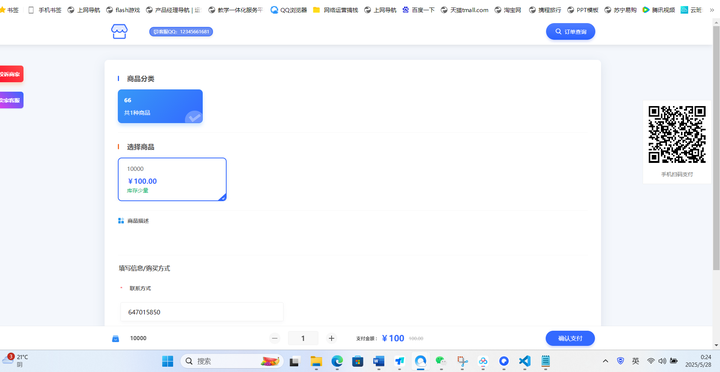Click the 确认支付 confirm payment button
720x372 pixels.
pyautogui.click(x=570, y=338)
